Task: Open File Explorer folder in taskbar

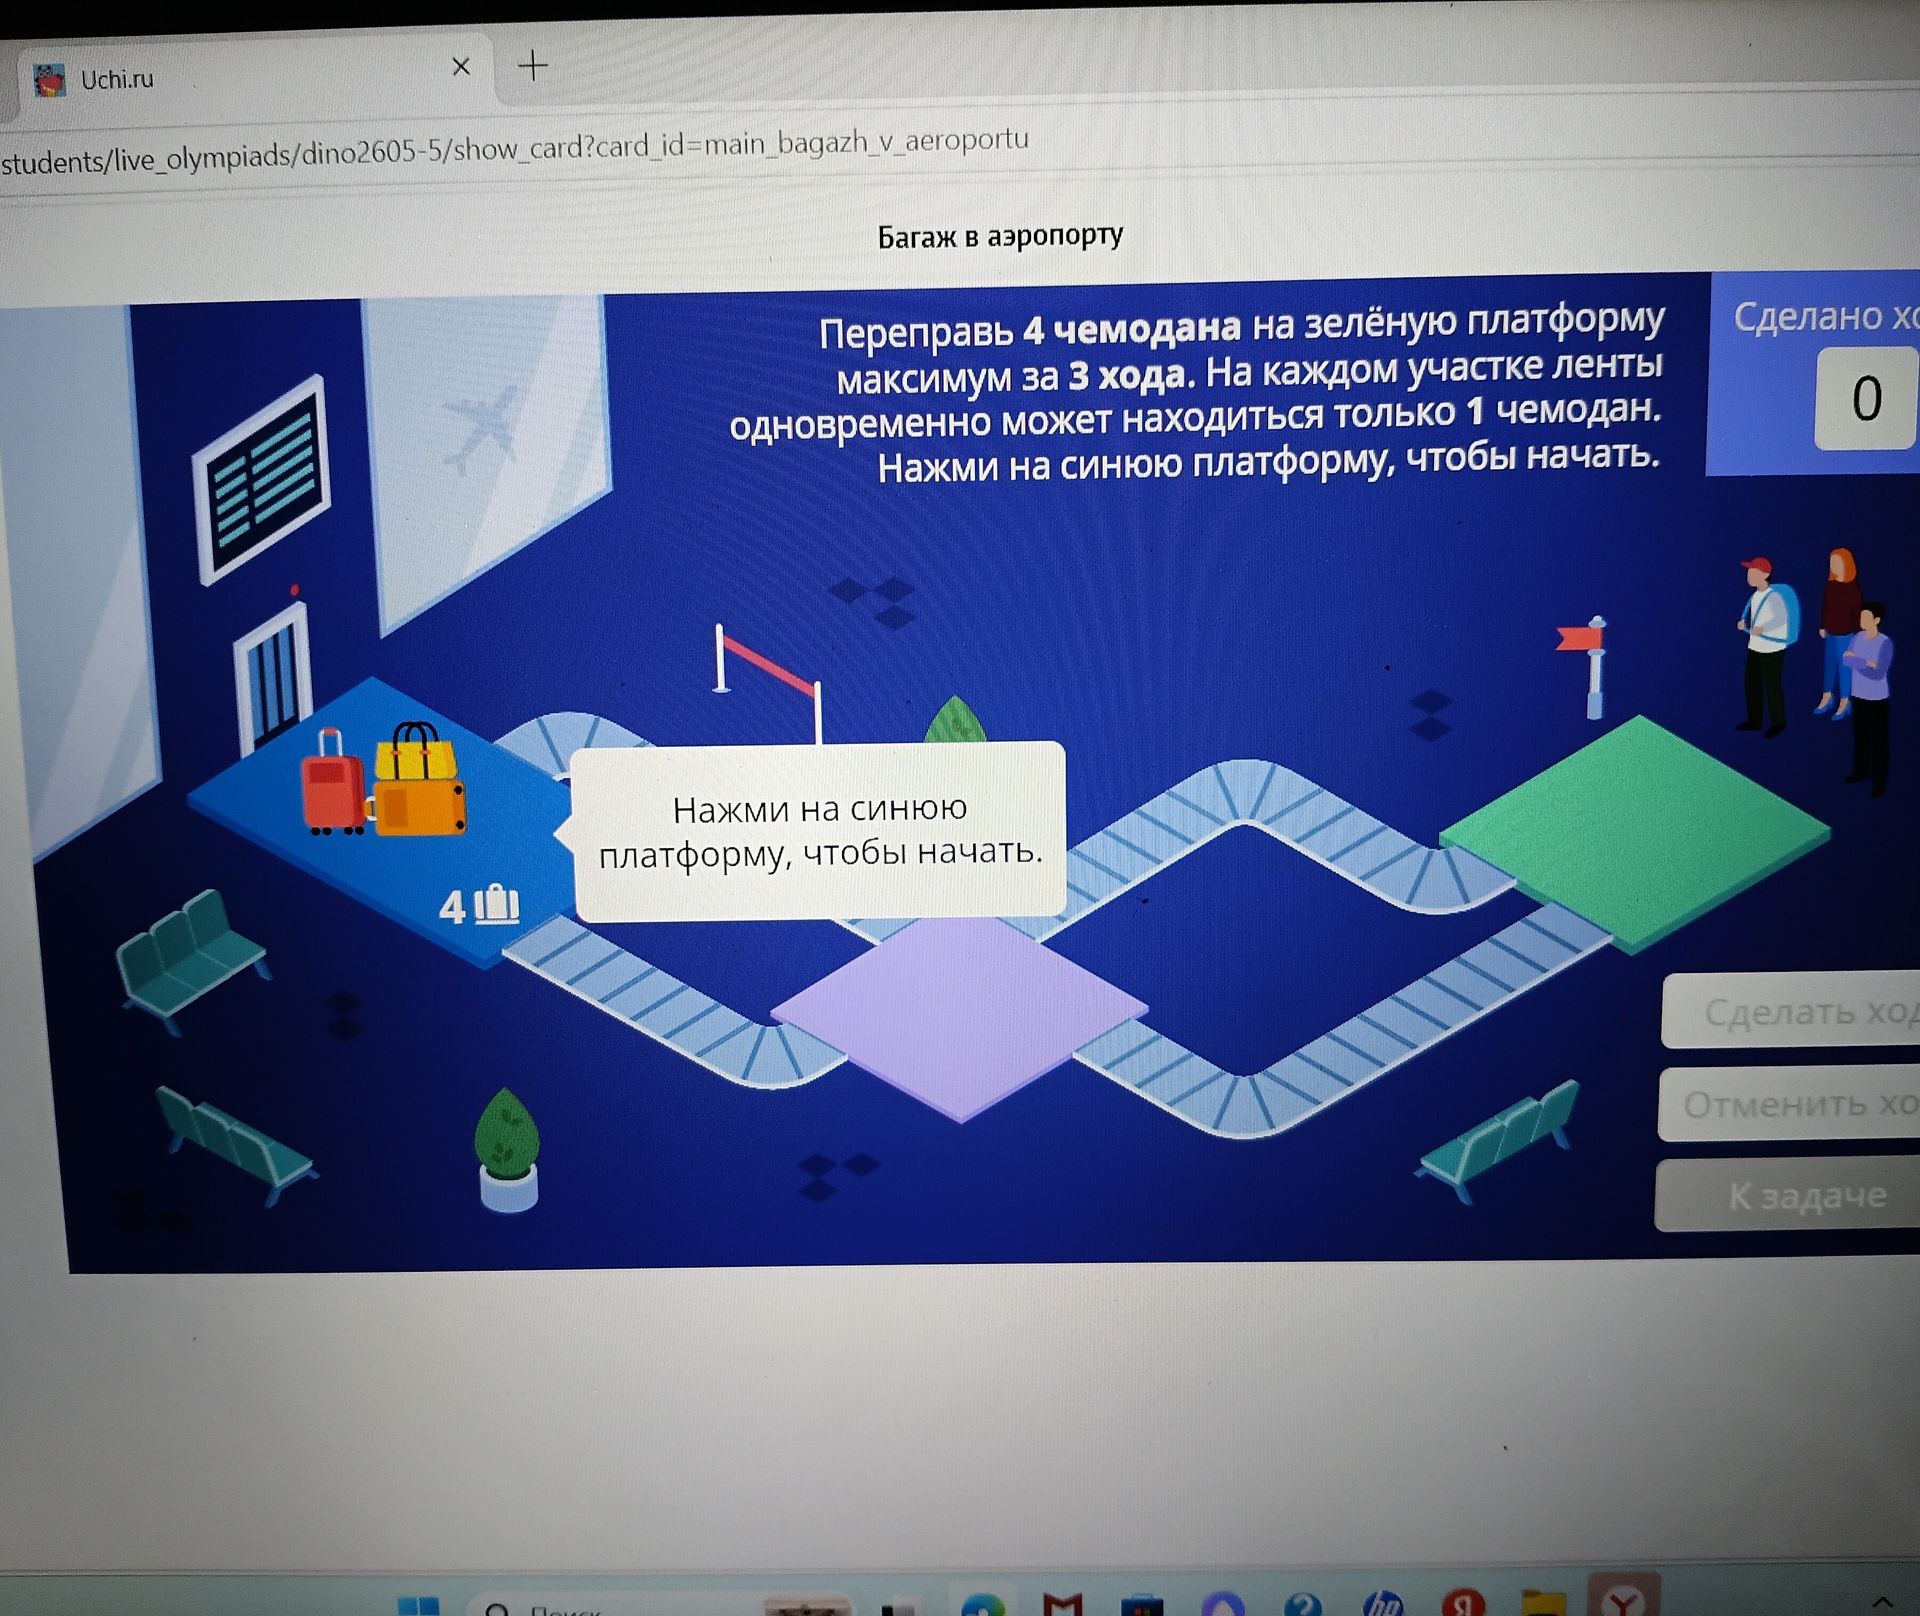Action: (x=1543, y=1604)
